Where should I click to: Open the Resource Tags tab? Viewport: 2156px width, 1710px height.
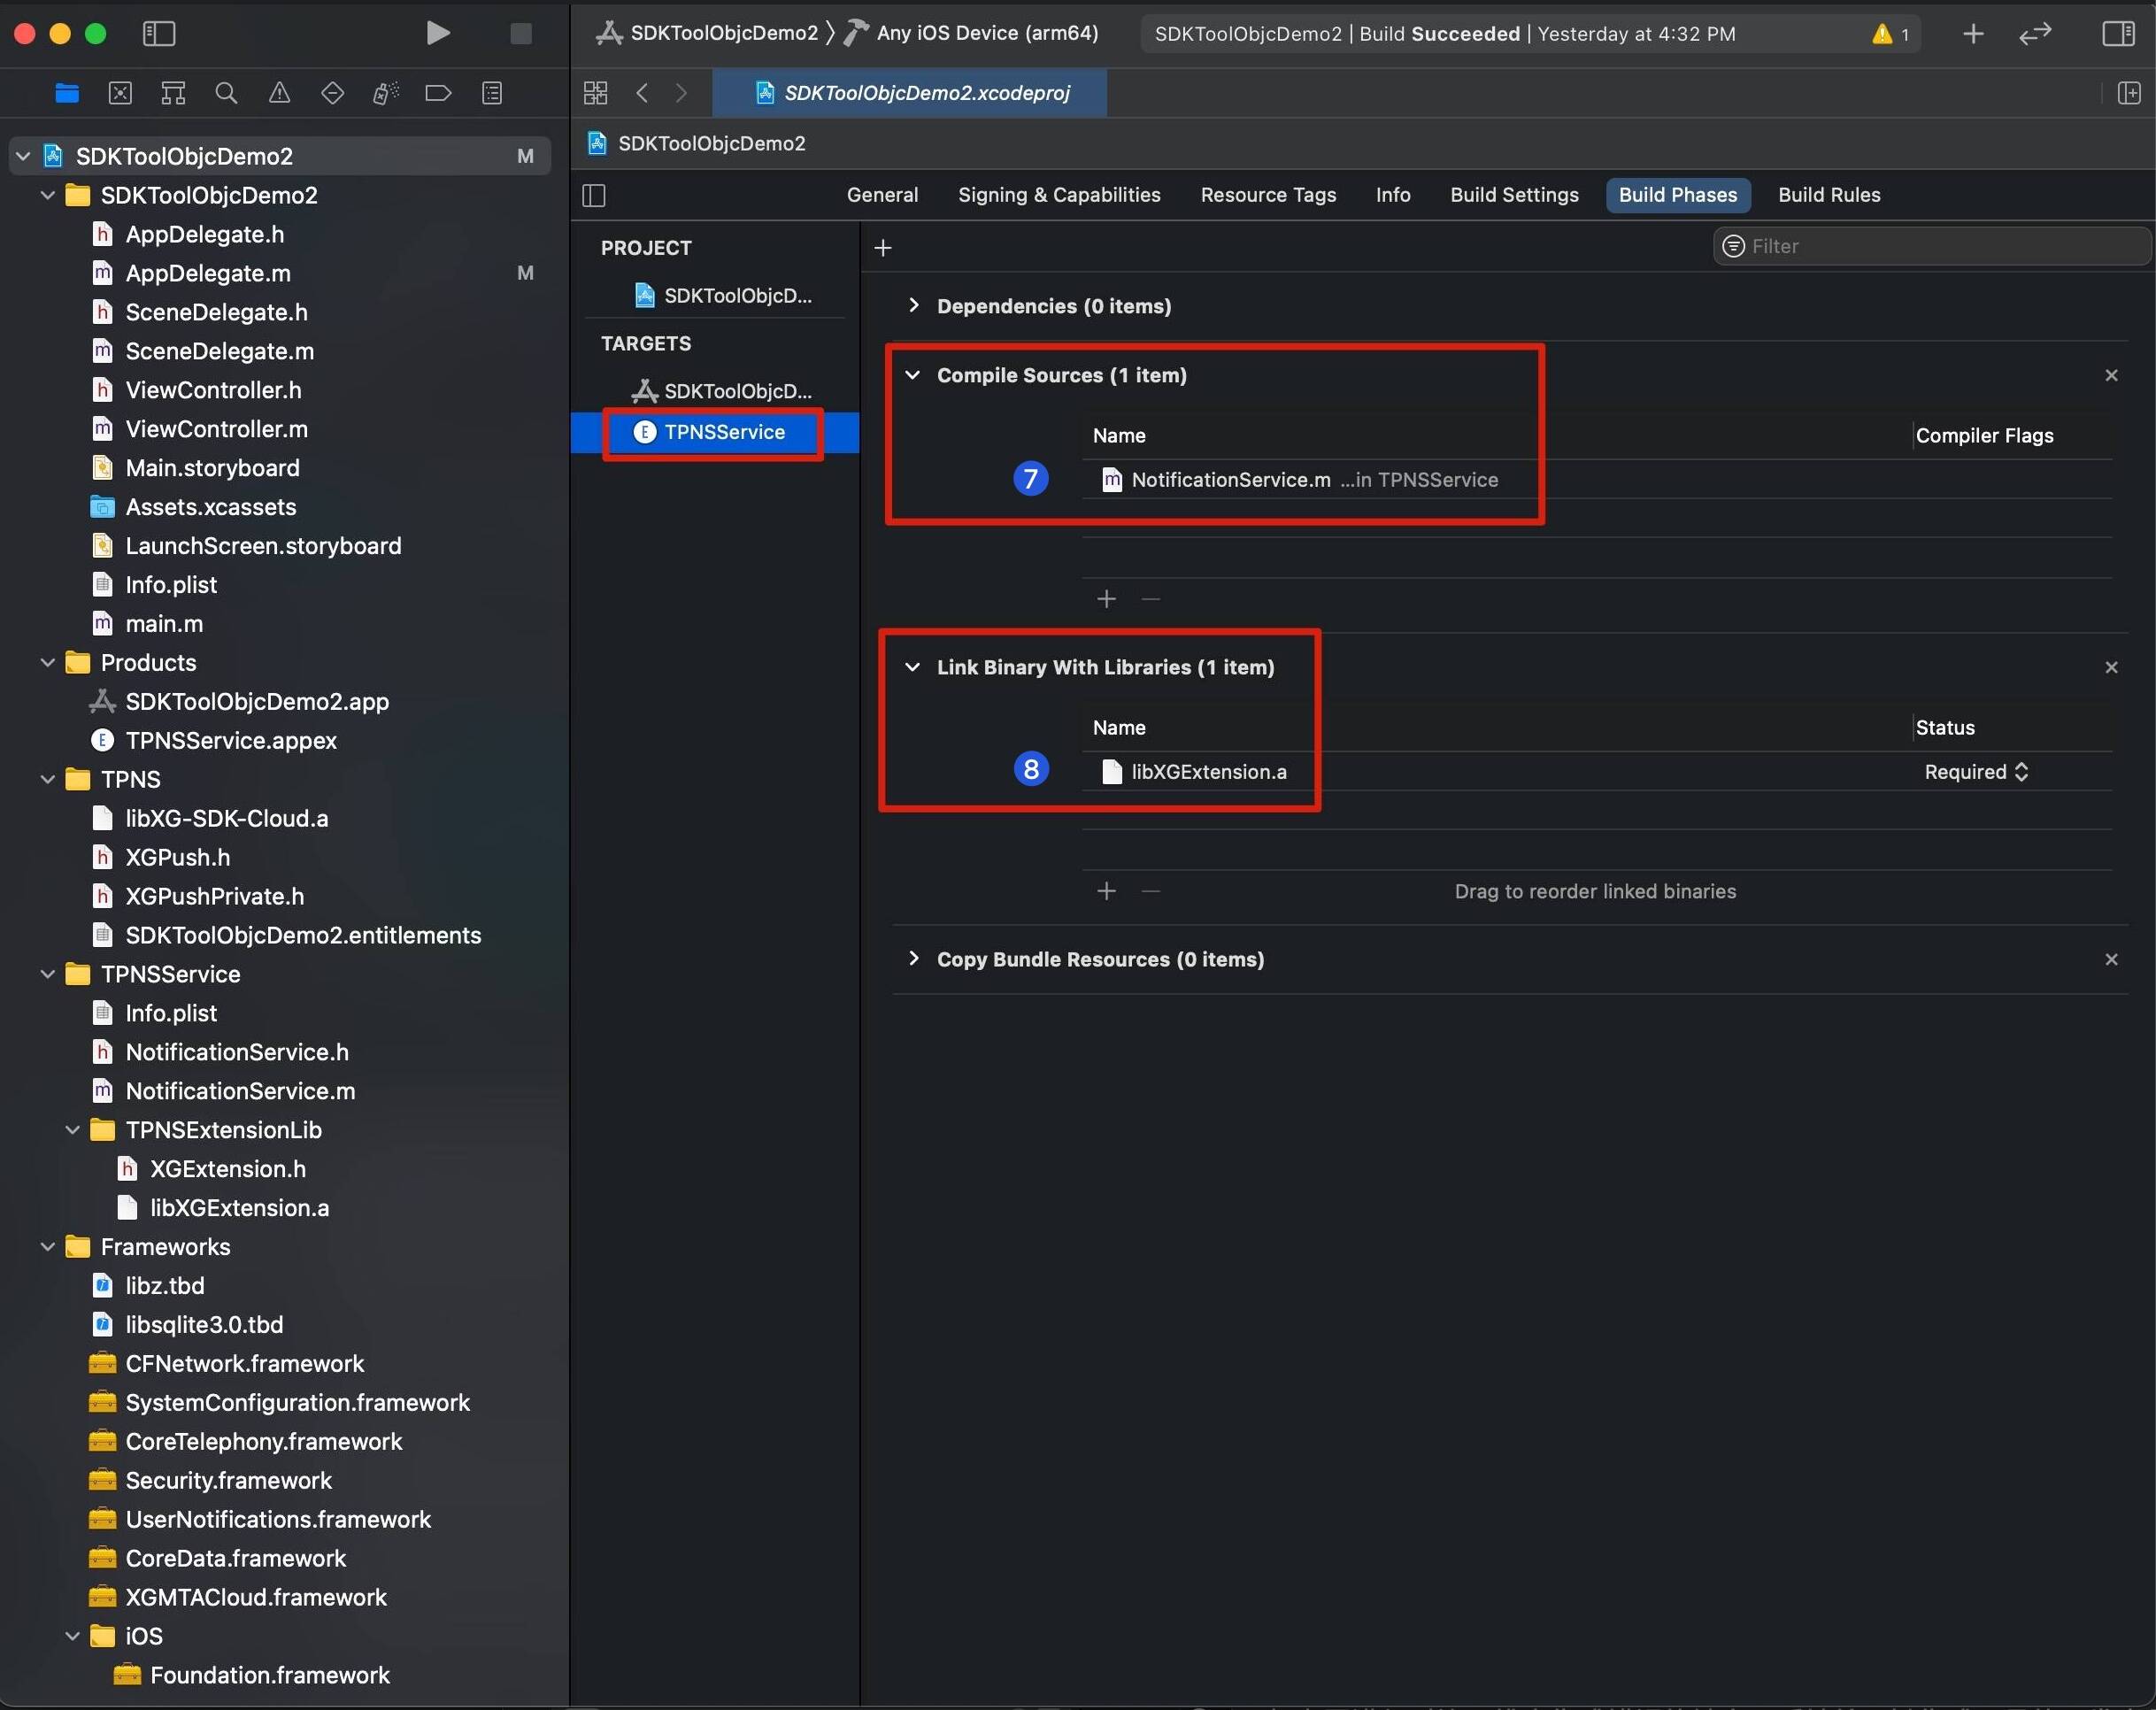(x=1268, y=195)
